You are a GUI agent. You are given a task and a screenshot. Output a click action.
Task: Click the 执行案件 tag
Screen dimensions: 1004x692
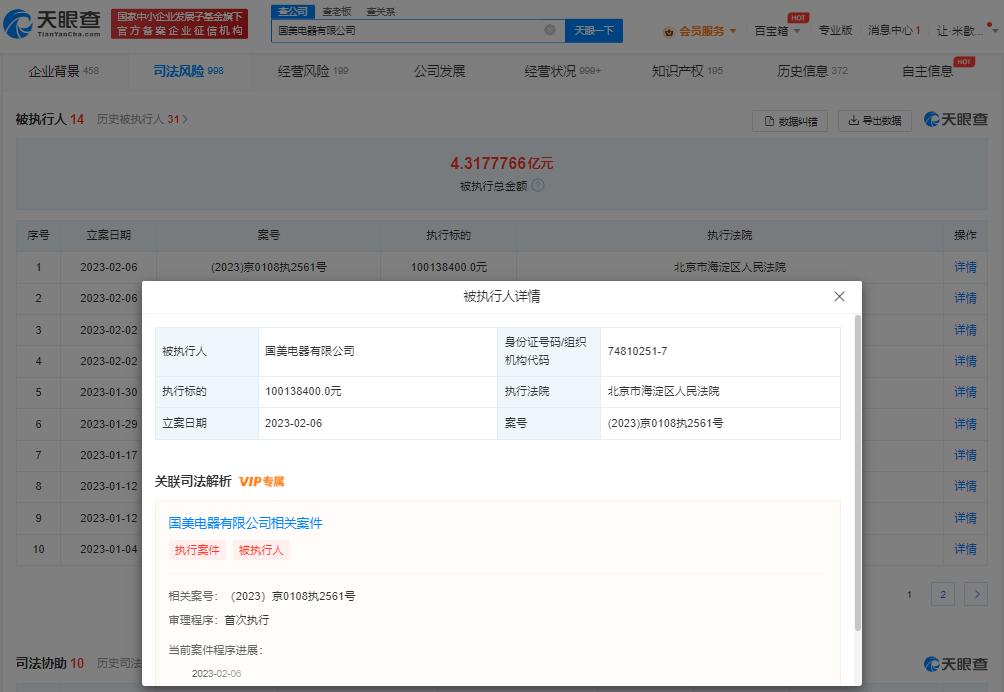coord(197,550)
